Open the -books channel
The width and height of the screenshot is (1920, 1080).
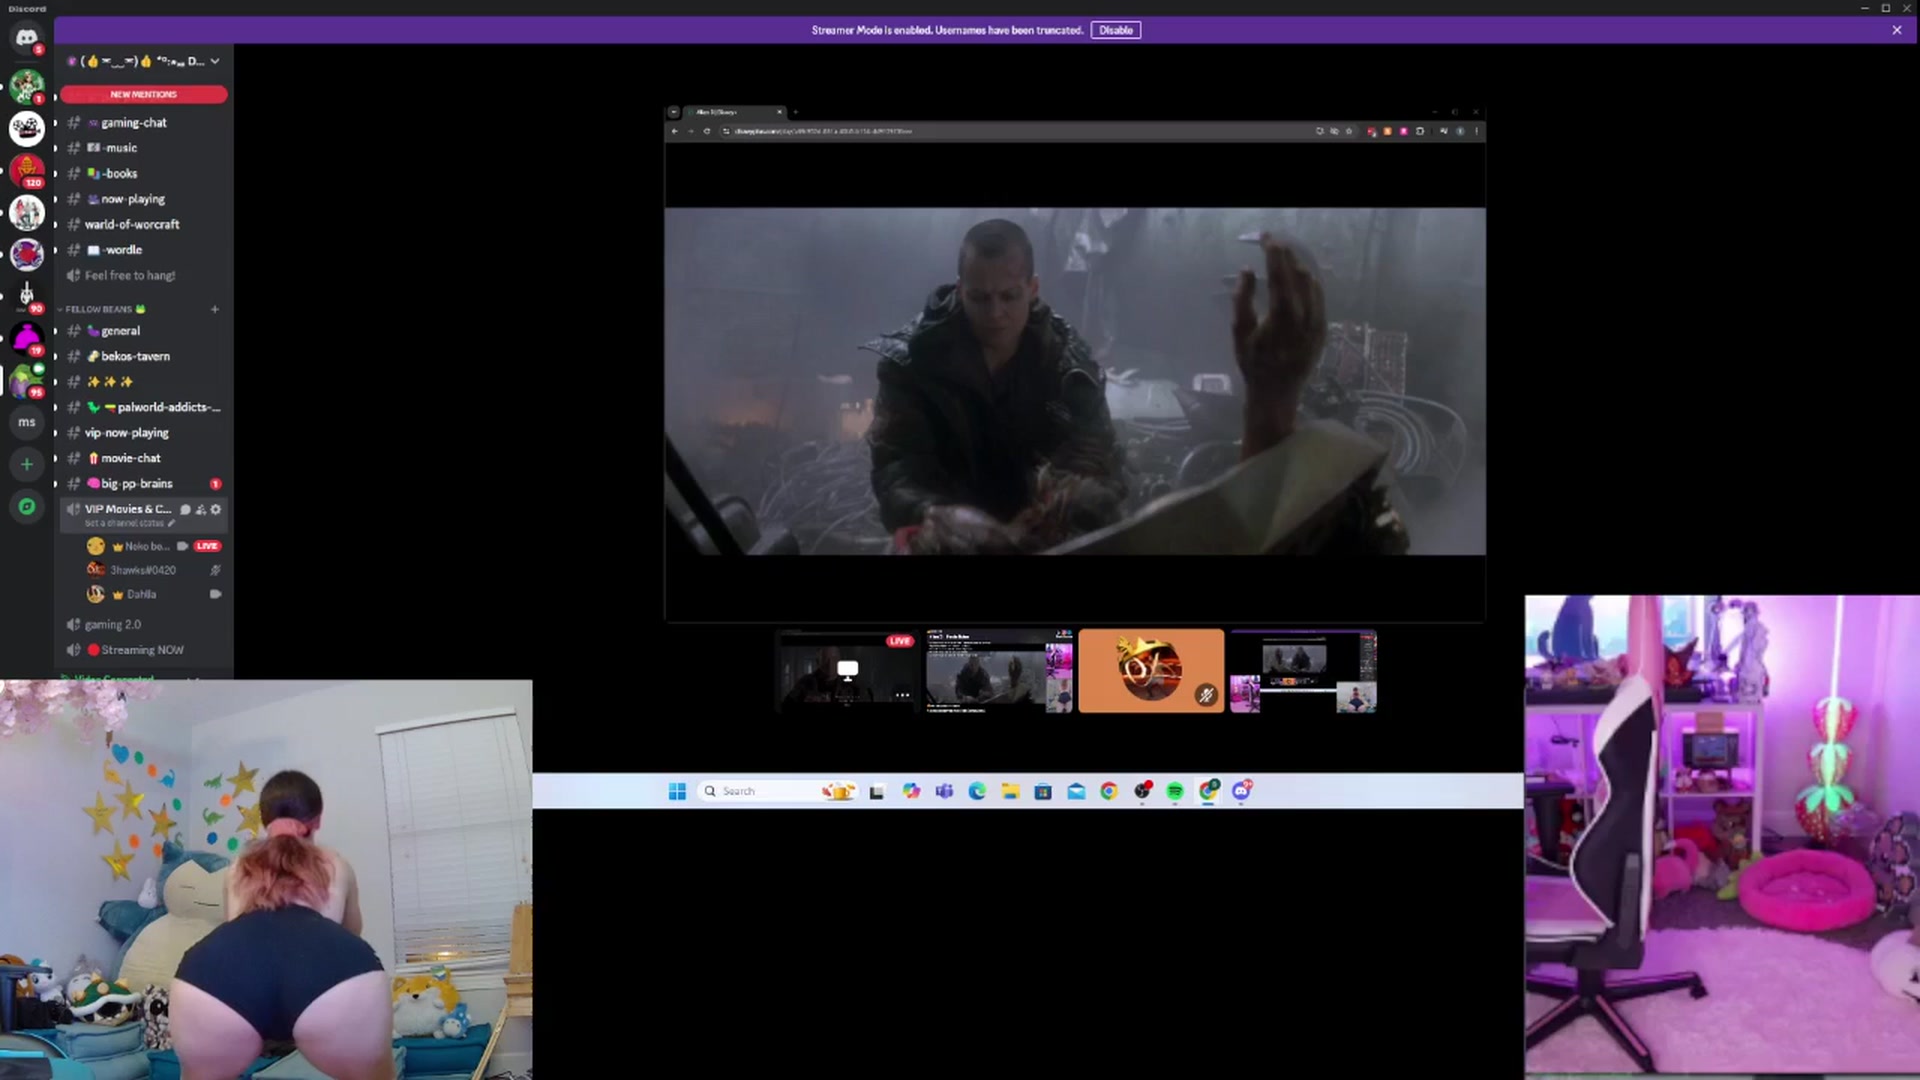[x=144, y=173]
